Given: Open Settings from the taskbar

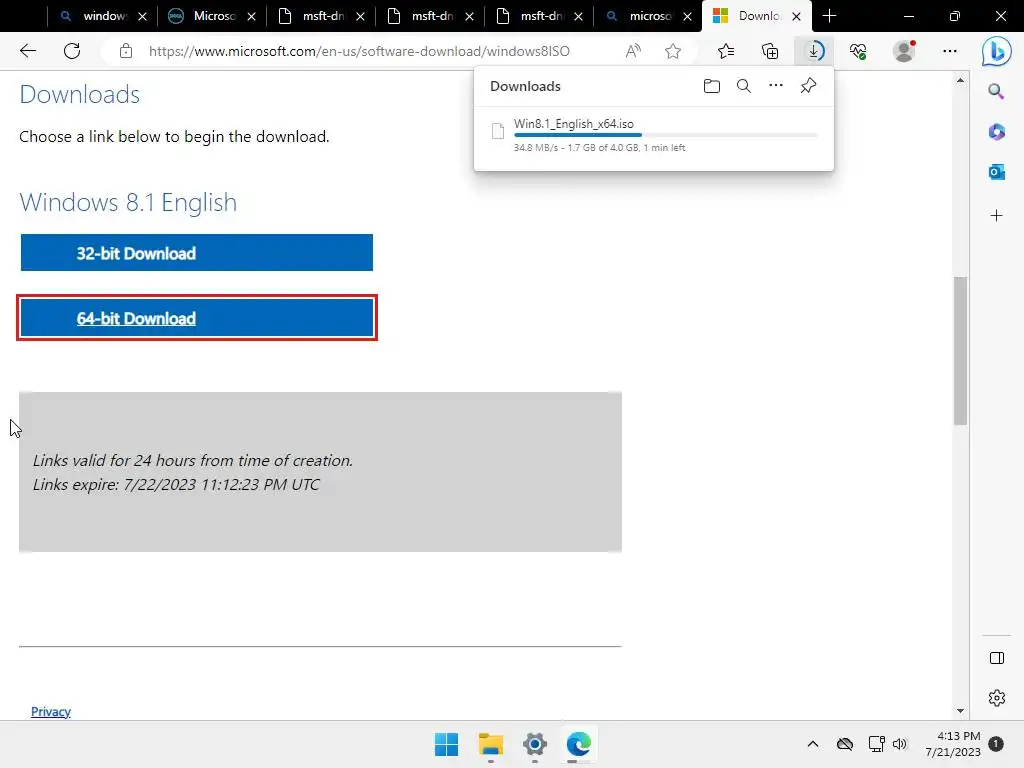Looking at the screenshot, I should [534, 744].
